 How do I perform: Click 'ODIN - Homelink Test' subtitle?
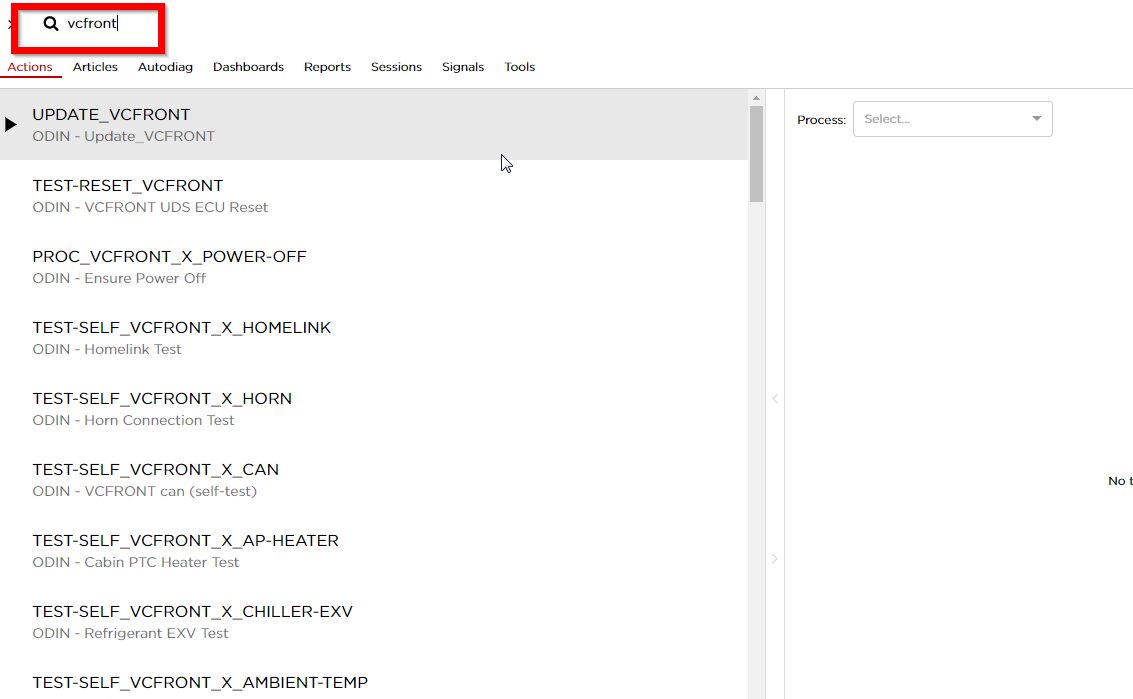107,349
